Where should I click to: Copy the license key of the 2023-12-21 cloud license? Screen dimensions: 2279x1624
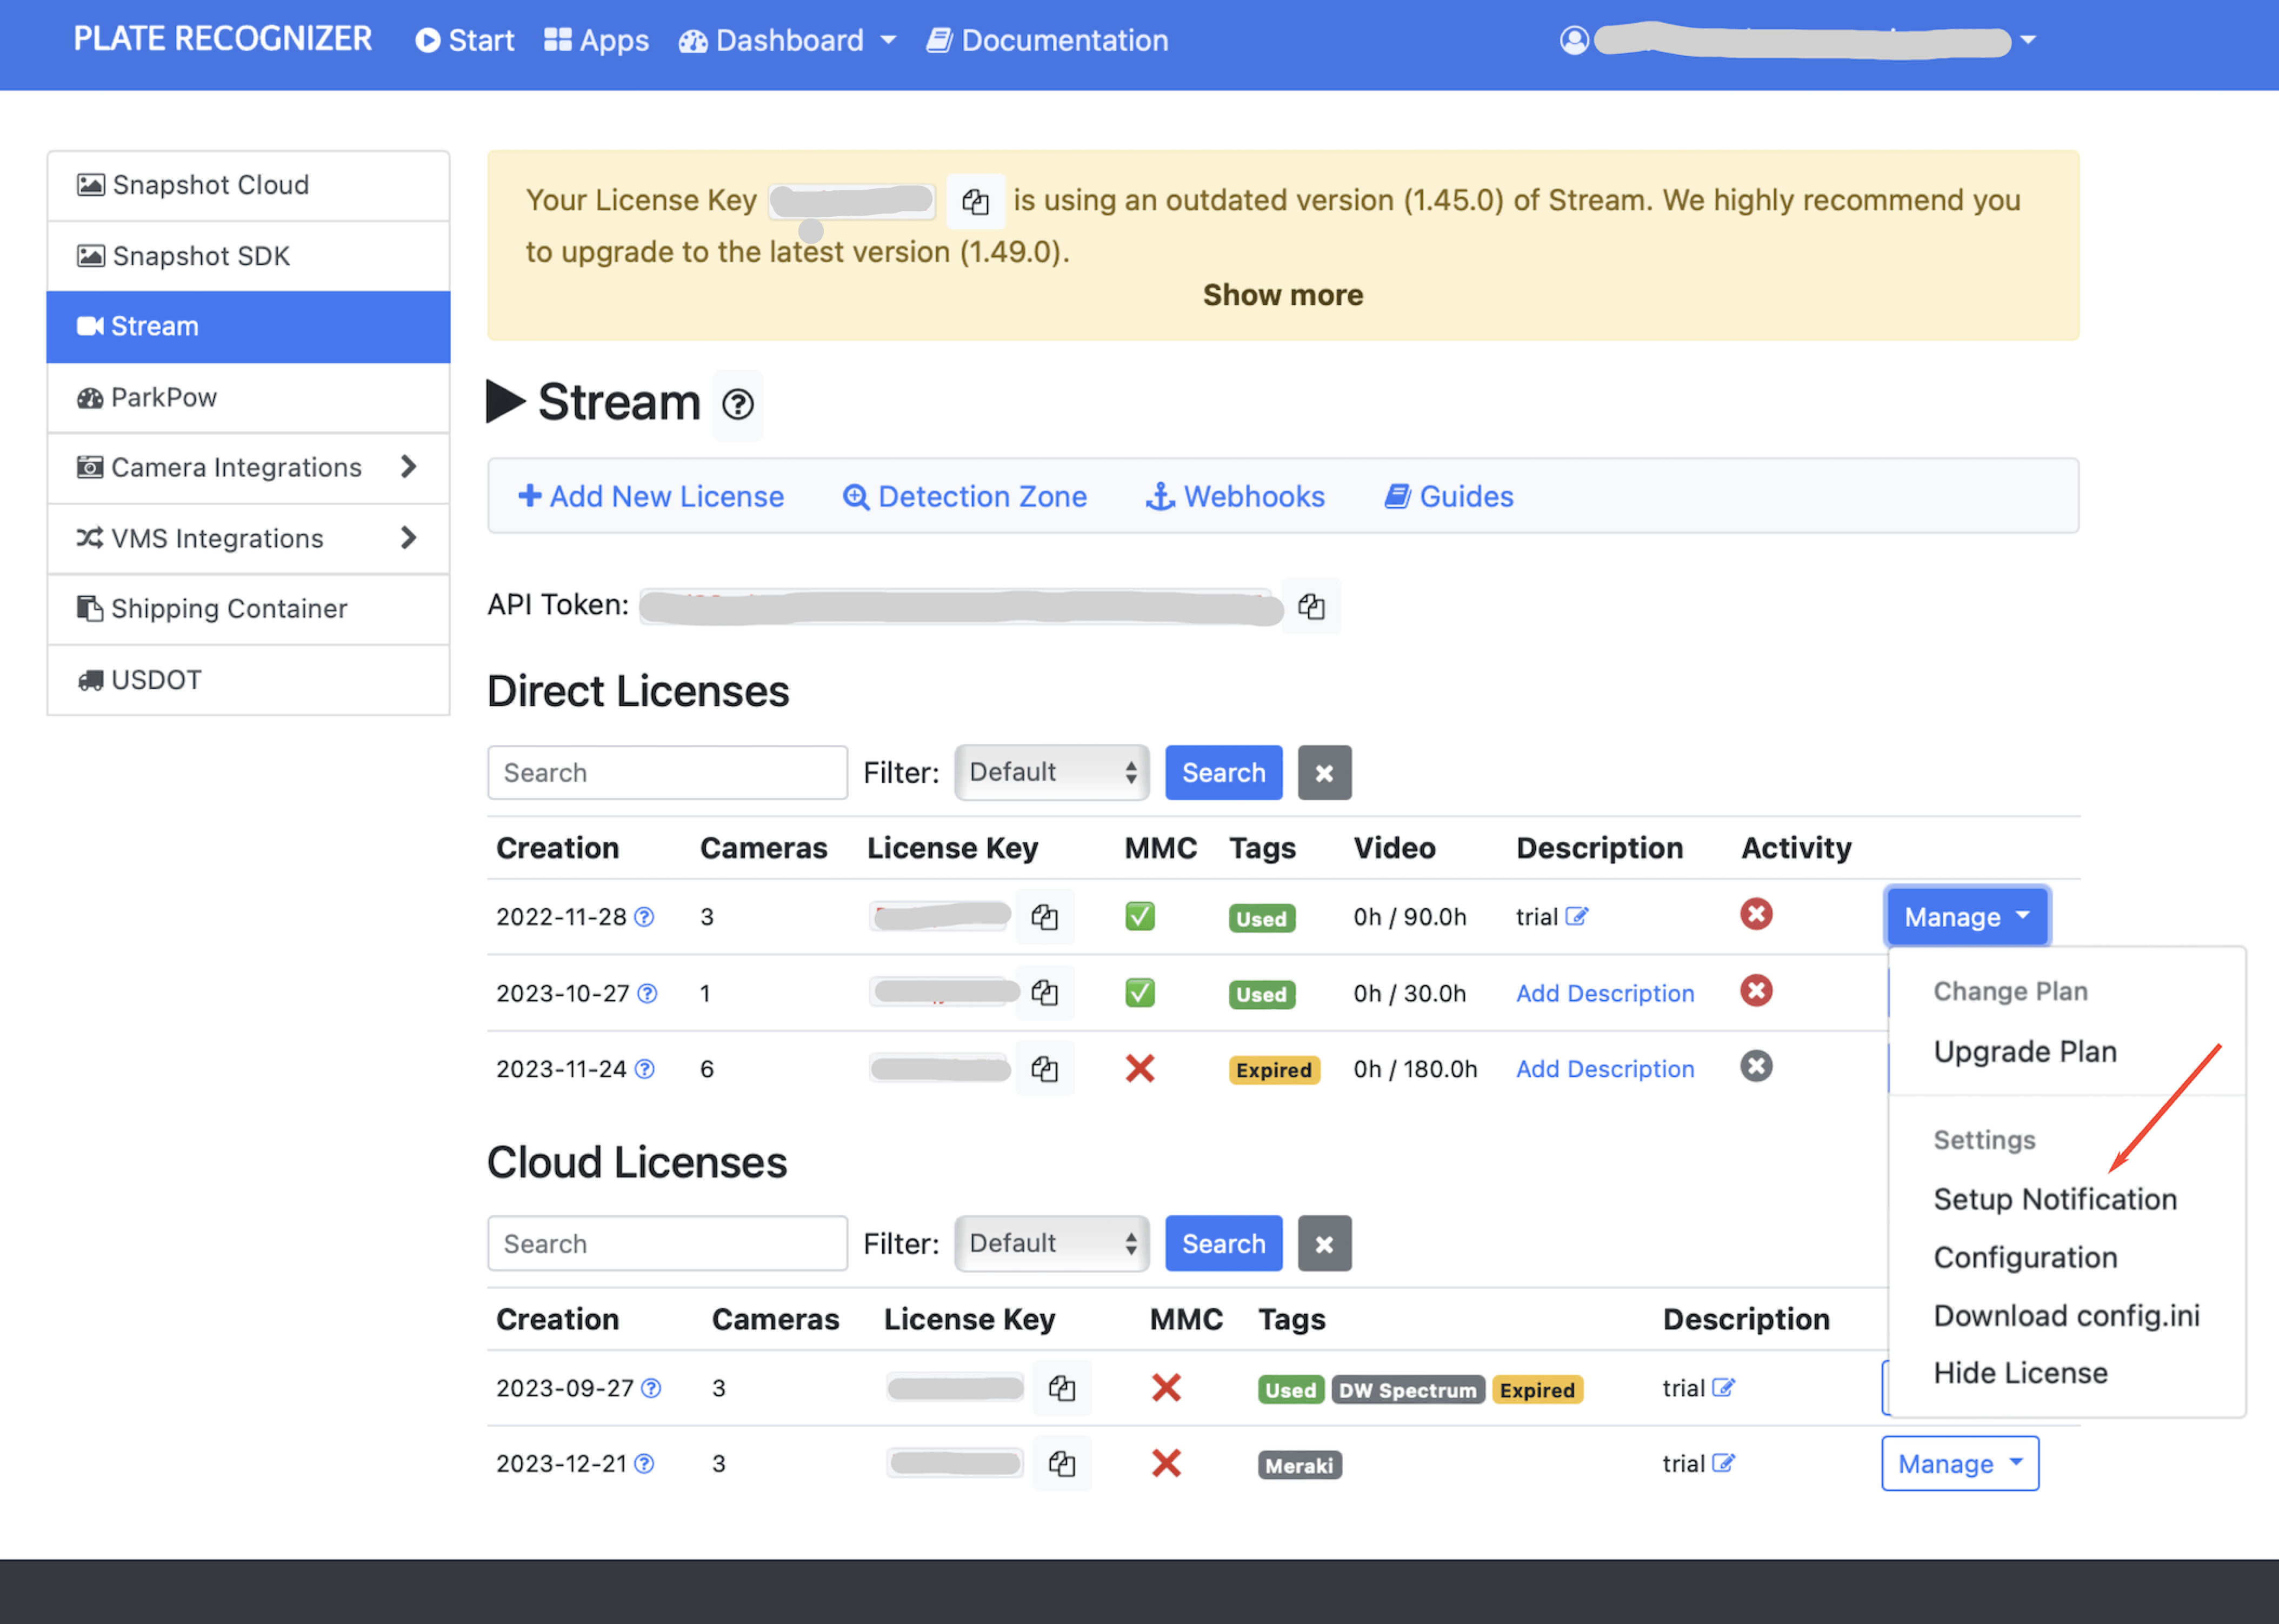(1061, 1464)
